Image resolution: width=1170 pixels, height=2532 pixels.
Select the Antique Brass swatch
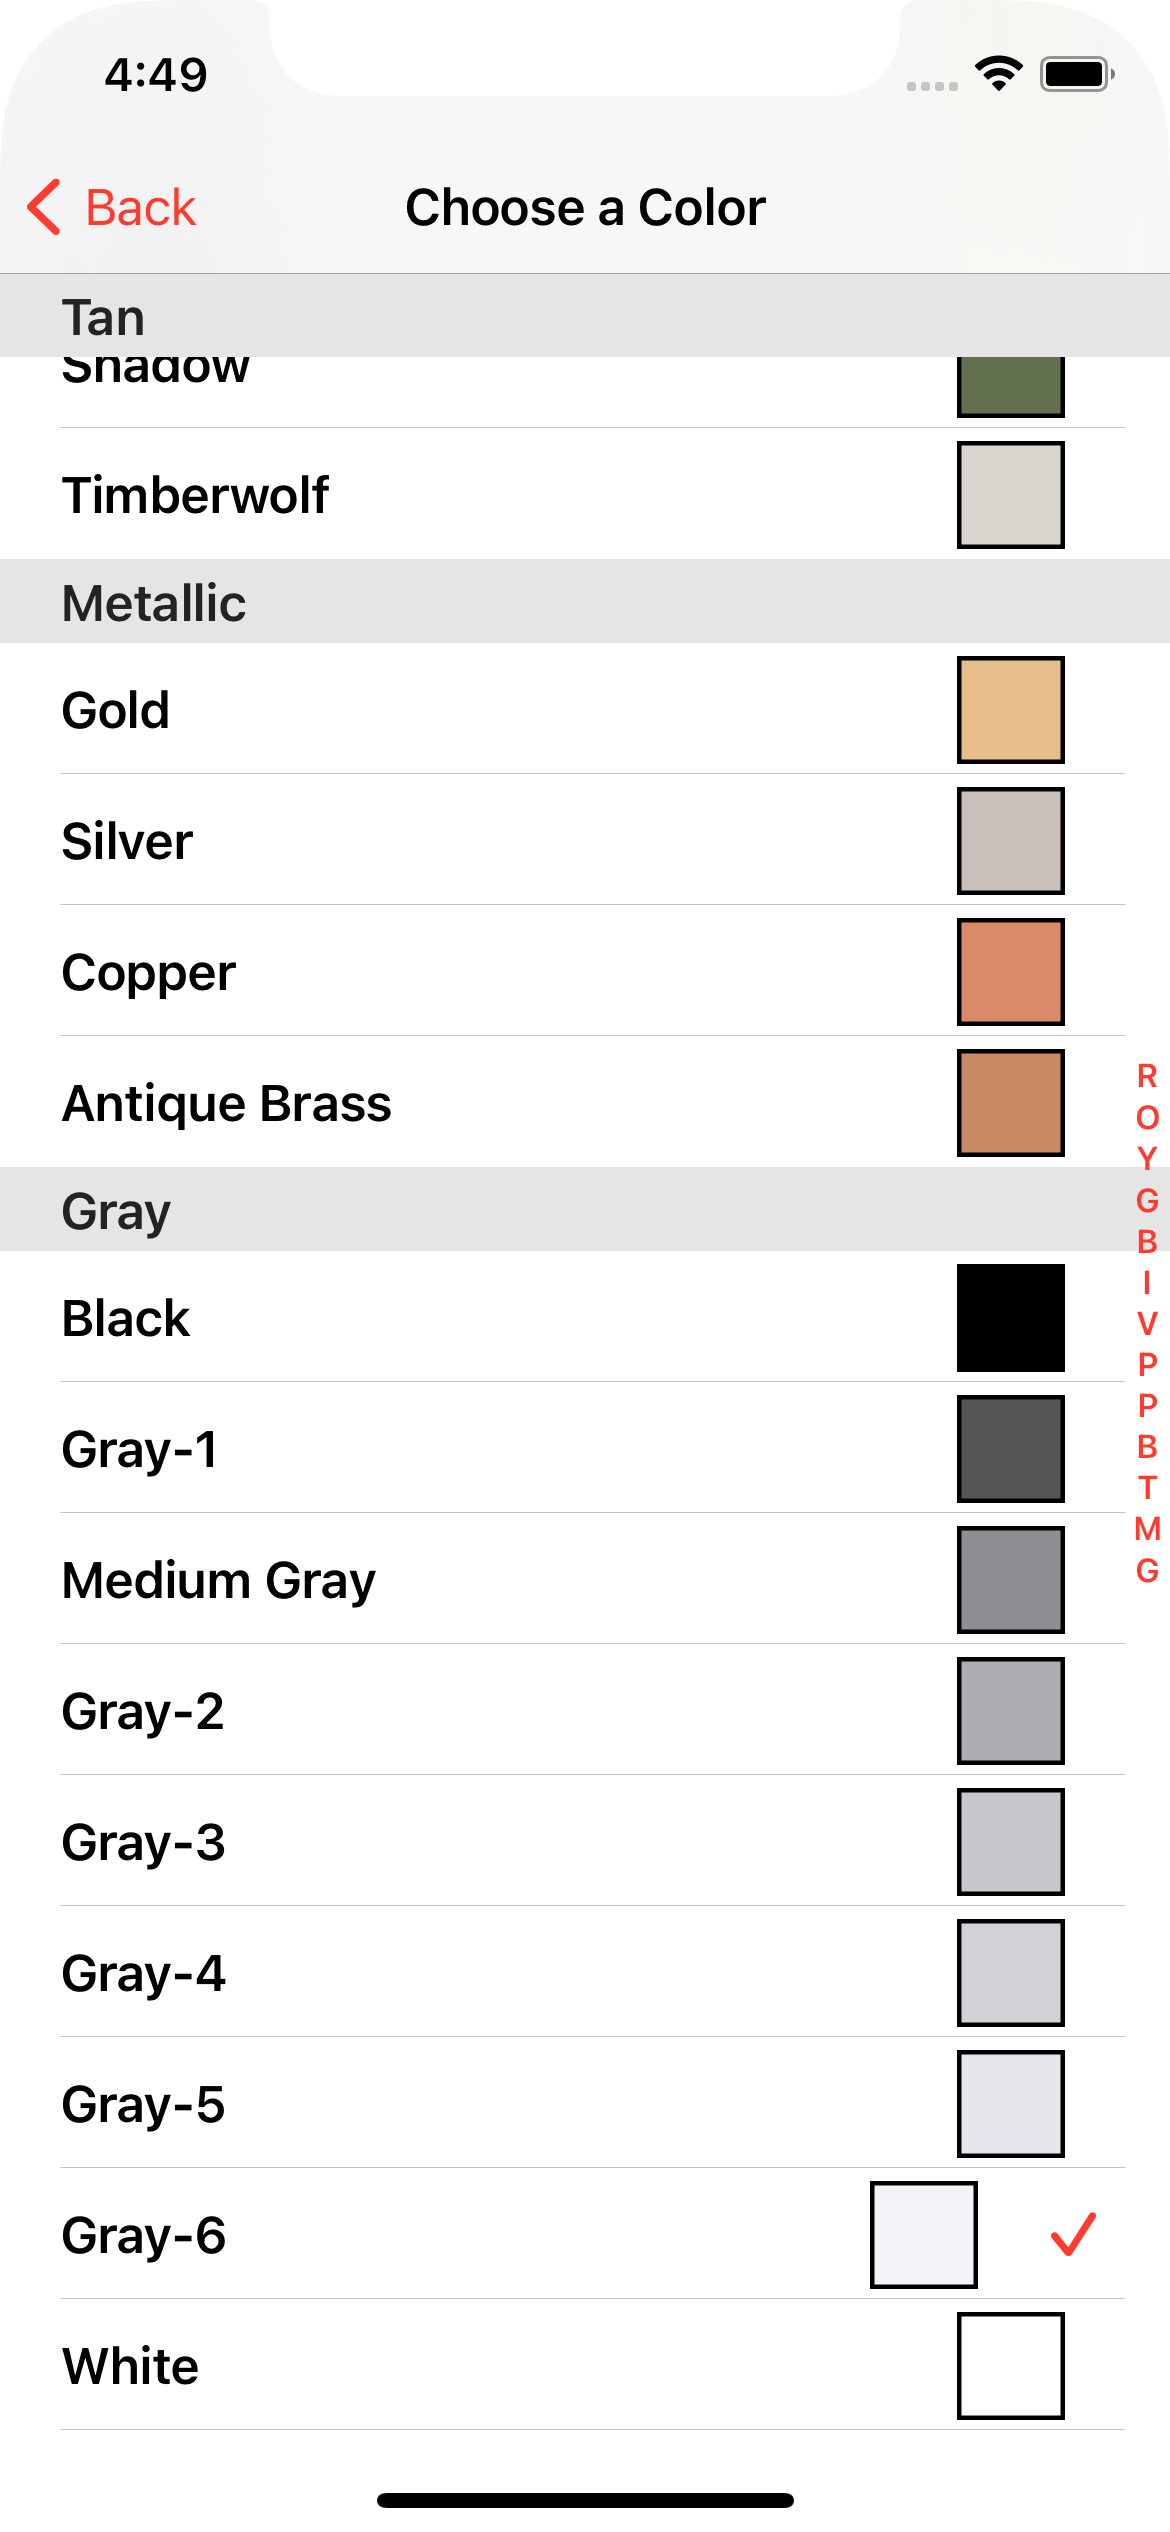point(1010,1103)
